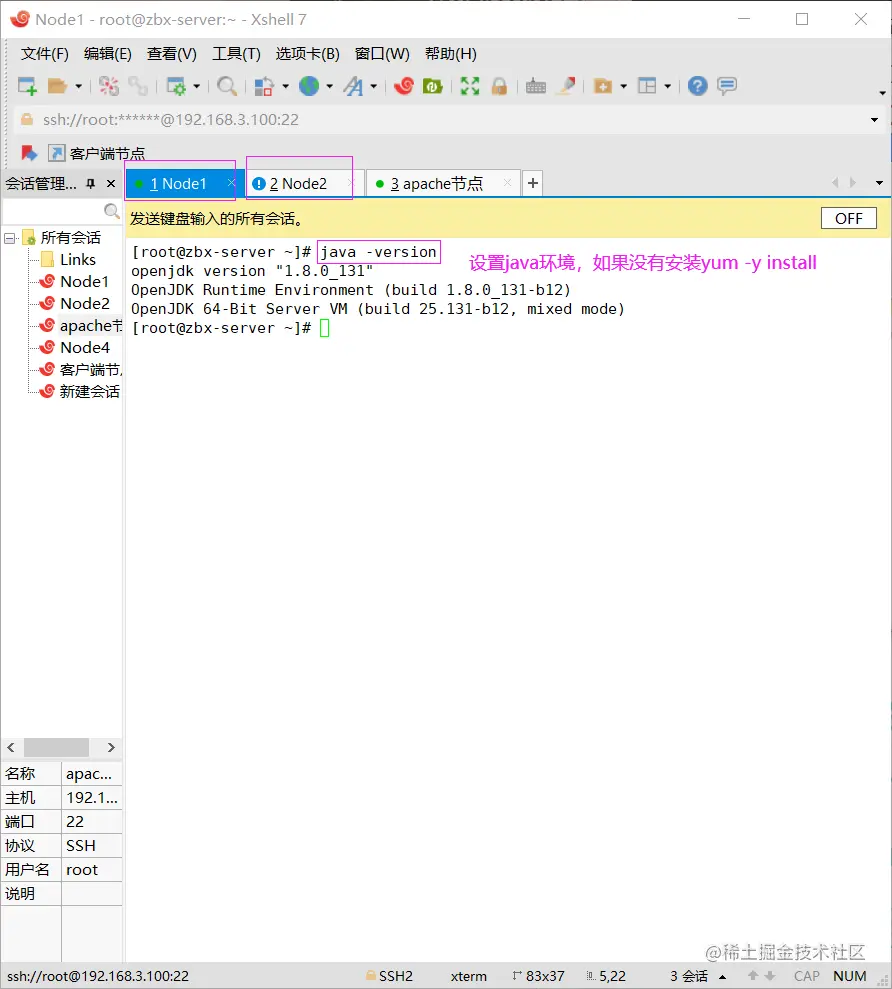892x989 pixels.
Task: Open the 选项卡(B) menu
Action: click(x=307, y=54)
